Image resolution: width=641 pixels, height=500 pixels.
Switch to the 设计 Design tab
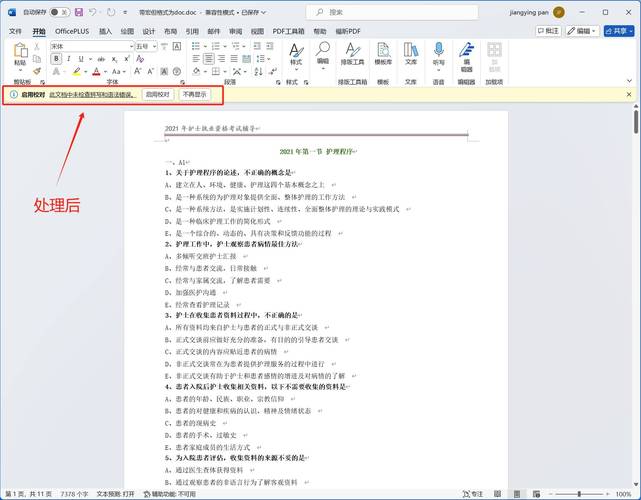(x=149, y=31)
